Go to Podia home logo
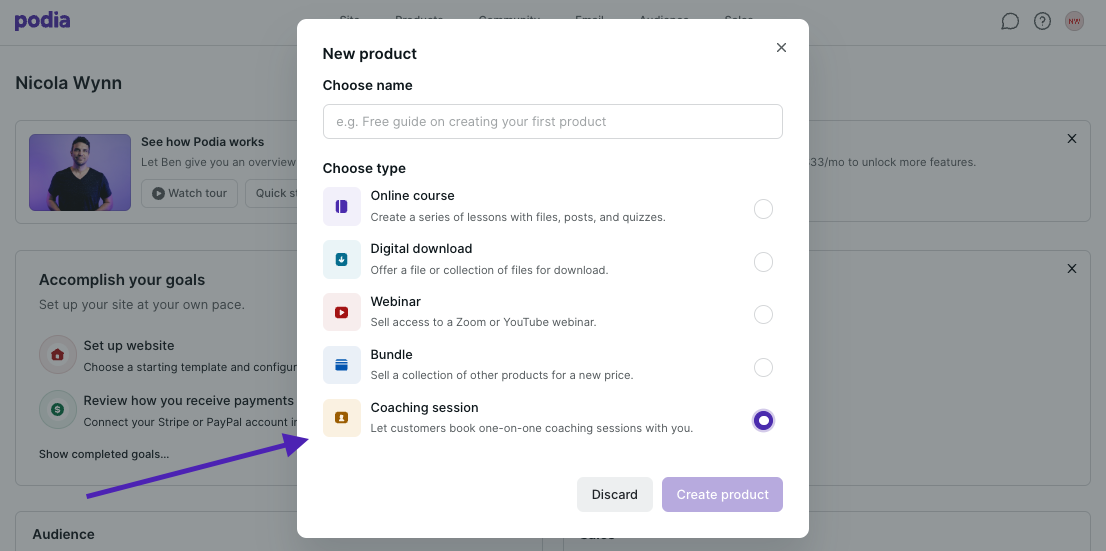1106x551 pixels. click(43, 21)
